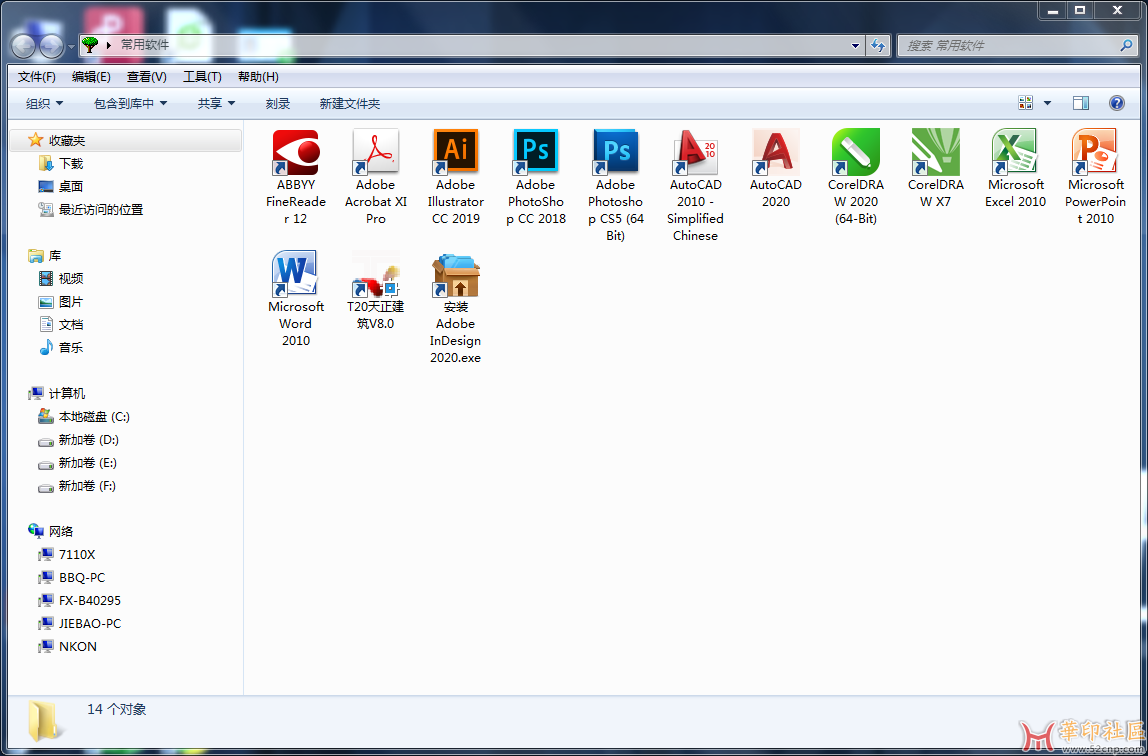Expand the 包含到库中 dropdown
The width and height of the screenshot is (1148, 756).
[x=130, y=103]
